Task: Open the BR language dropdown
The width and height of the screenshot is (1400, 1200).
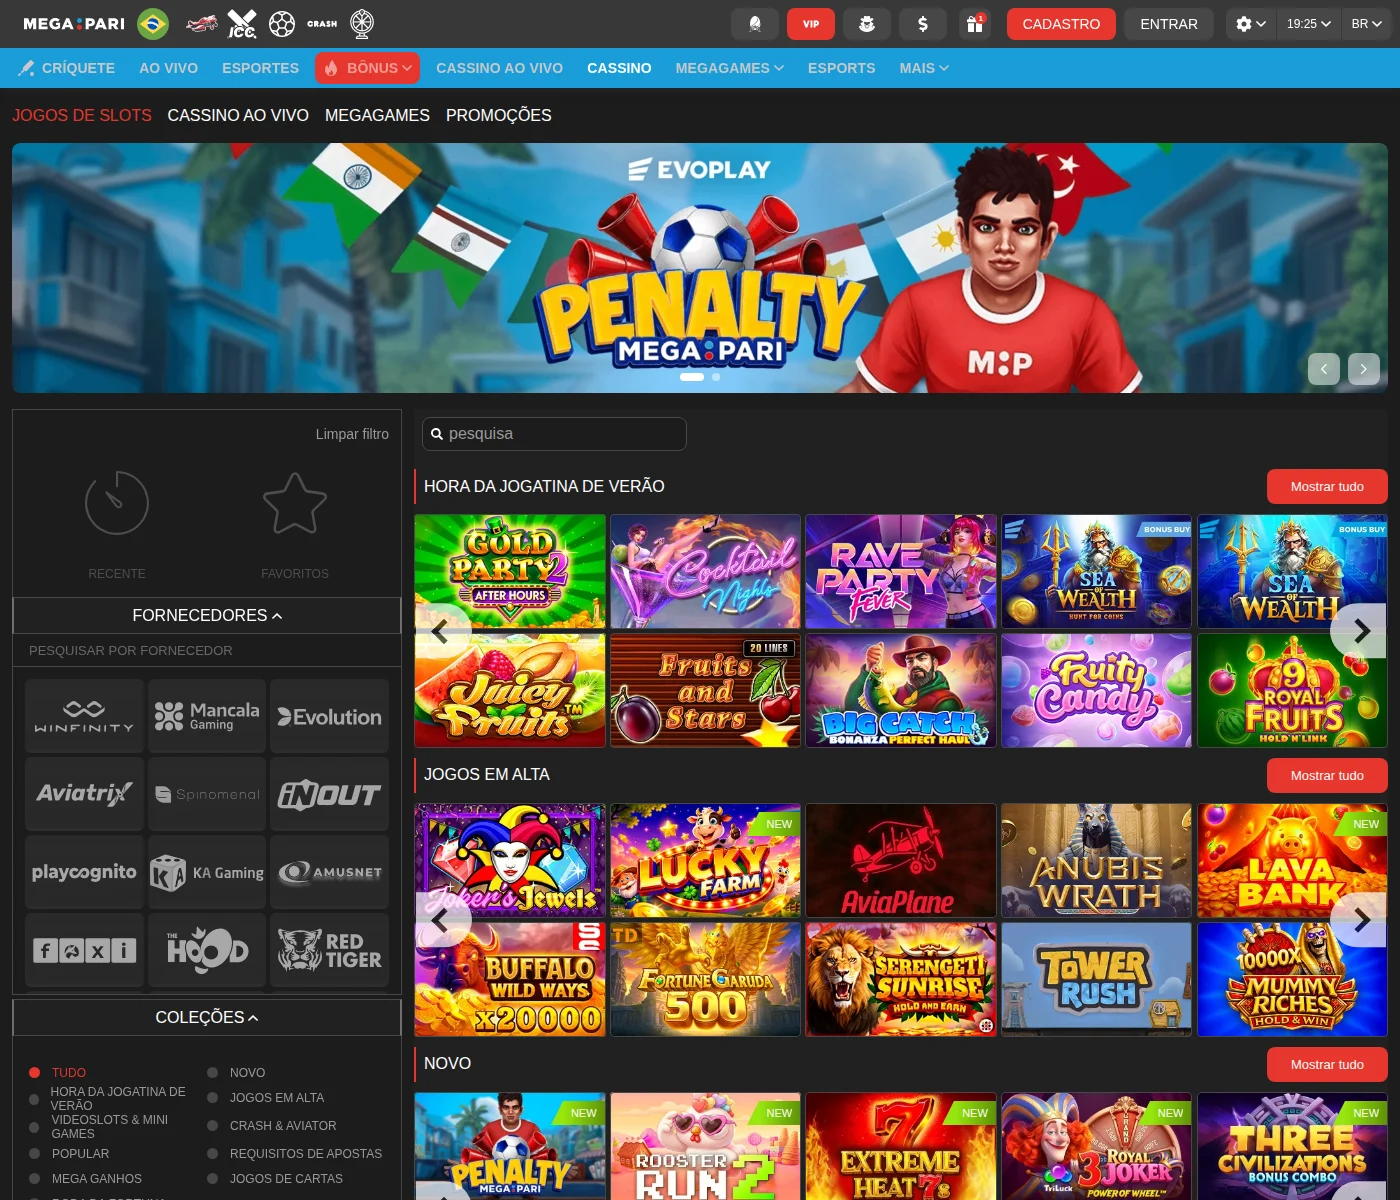Action: pos(1366,24)
